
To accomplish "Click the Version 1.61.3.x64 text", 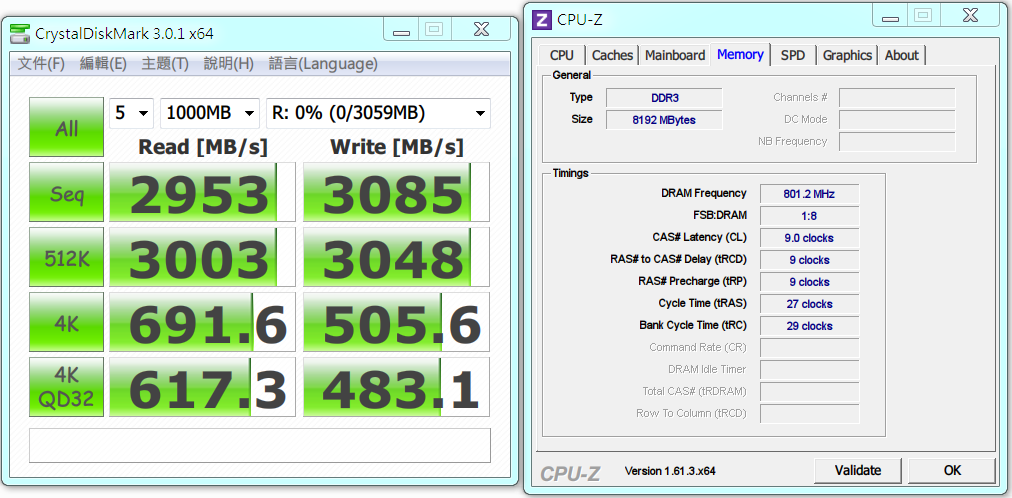I will (x=670, y=471).
